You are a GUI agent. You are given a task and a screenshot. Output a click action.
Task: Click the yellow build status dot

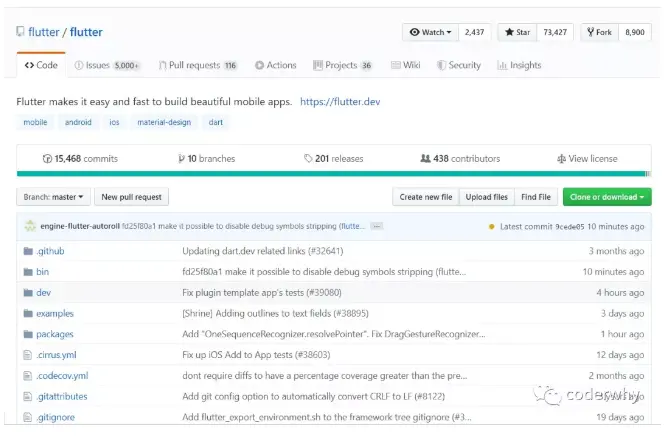click(x=492, y=227)
